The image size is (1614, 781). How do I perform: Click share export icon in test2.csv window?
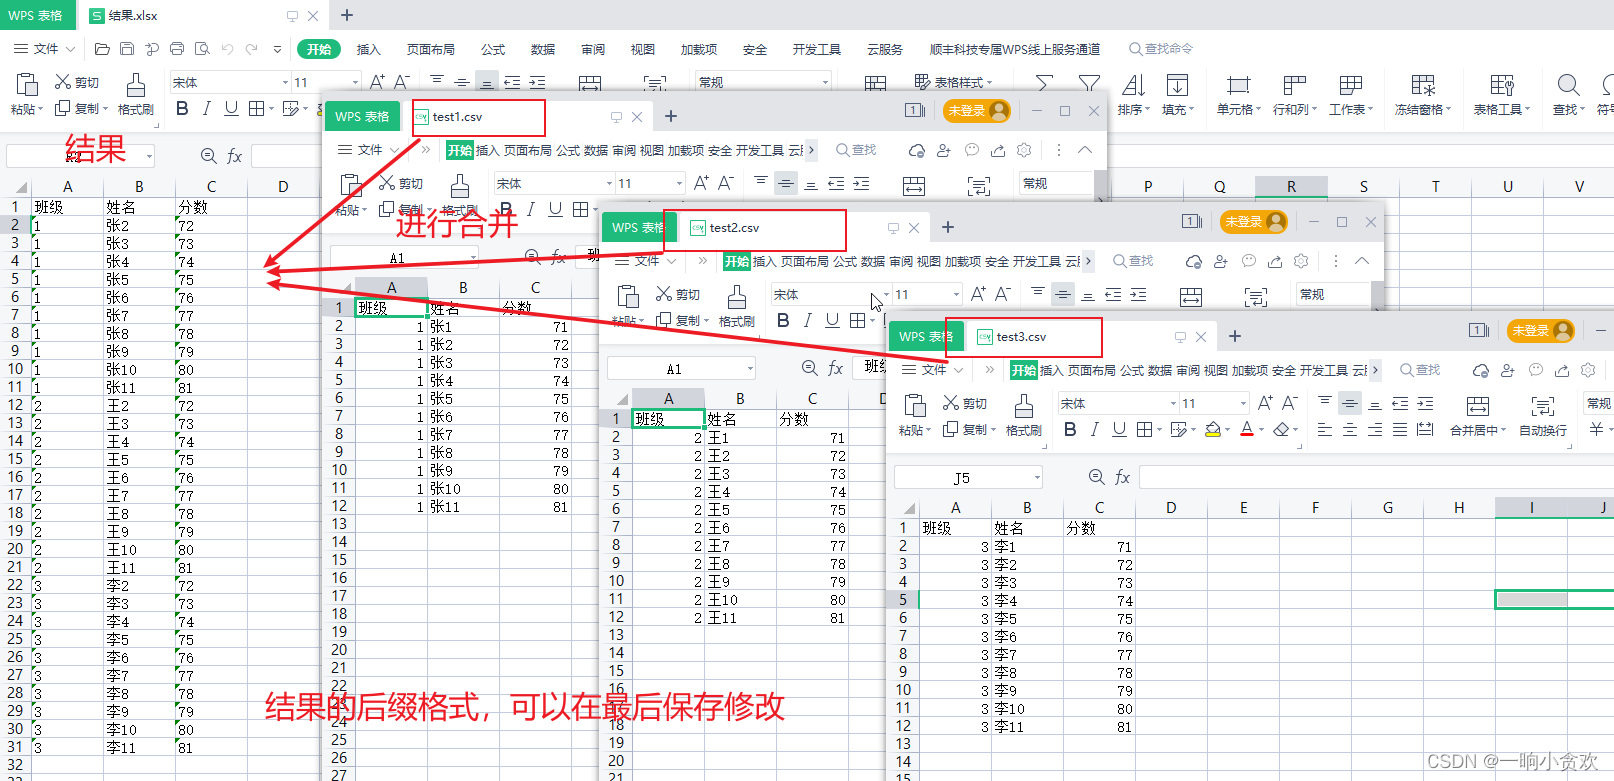(x=1275, y=261)
